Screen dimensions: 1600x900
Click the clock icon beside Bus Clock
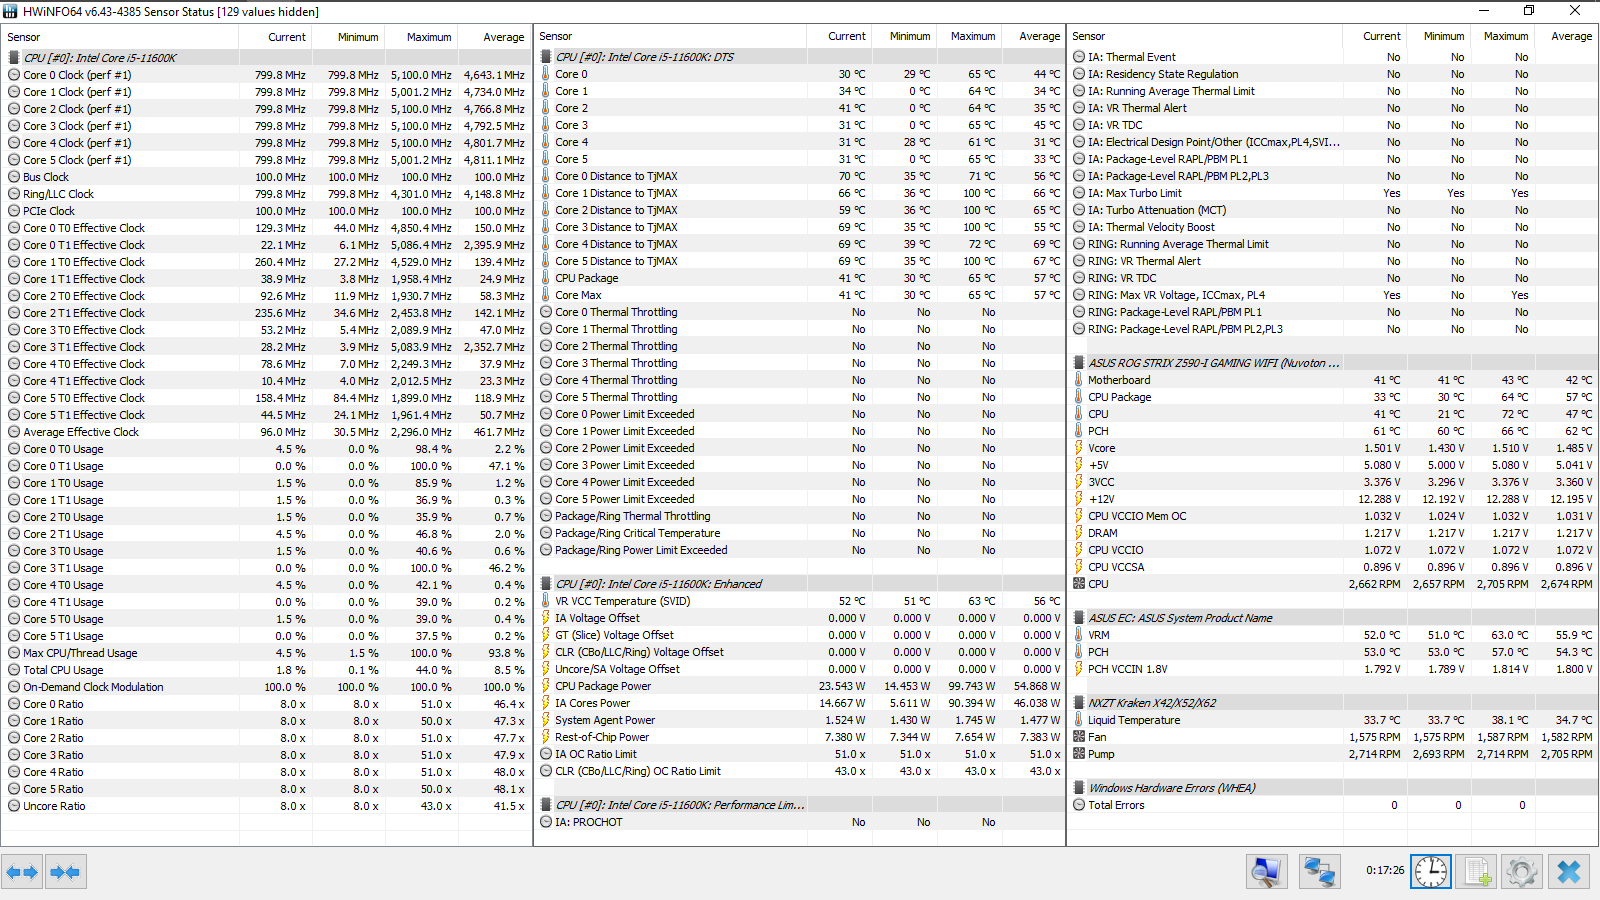click(14, 177)
